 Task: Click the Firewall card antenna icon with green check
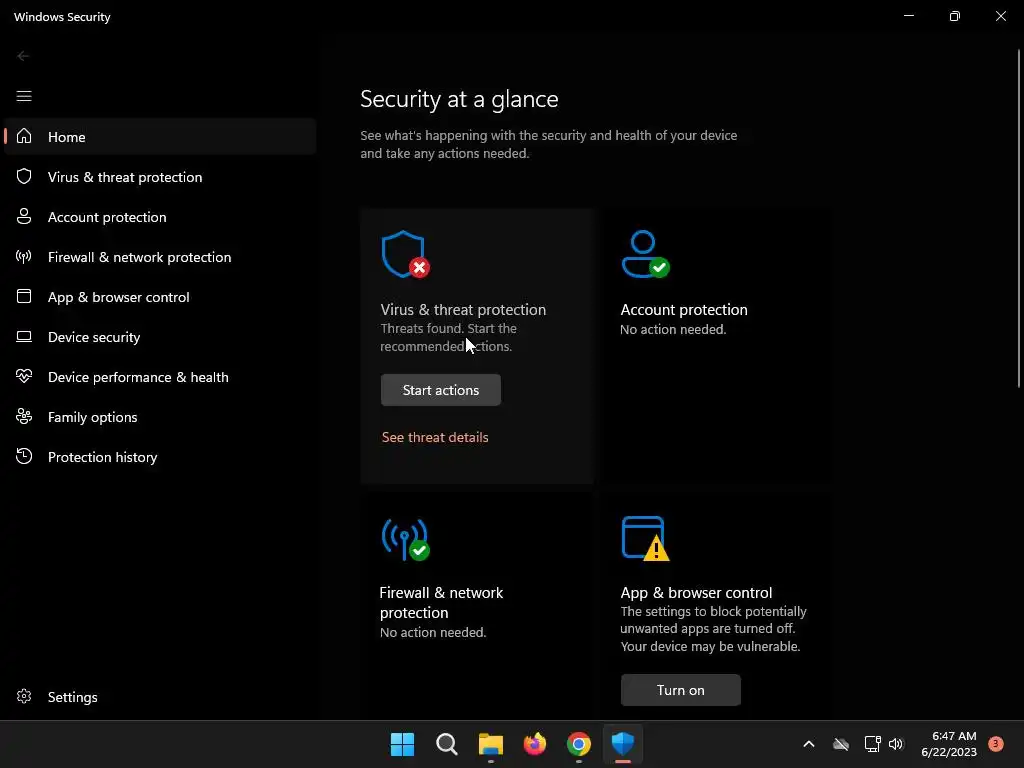click(x=406, y=539)
